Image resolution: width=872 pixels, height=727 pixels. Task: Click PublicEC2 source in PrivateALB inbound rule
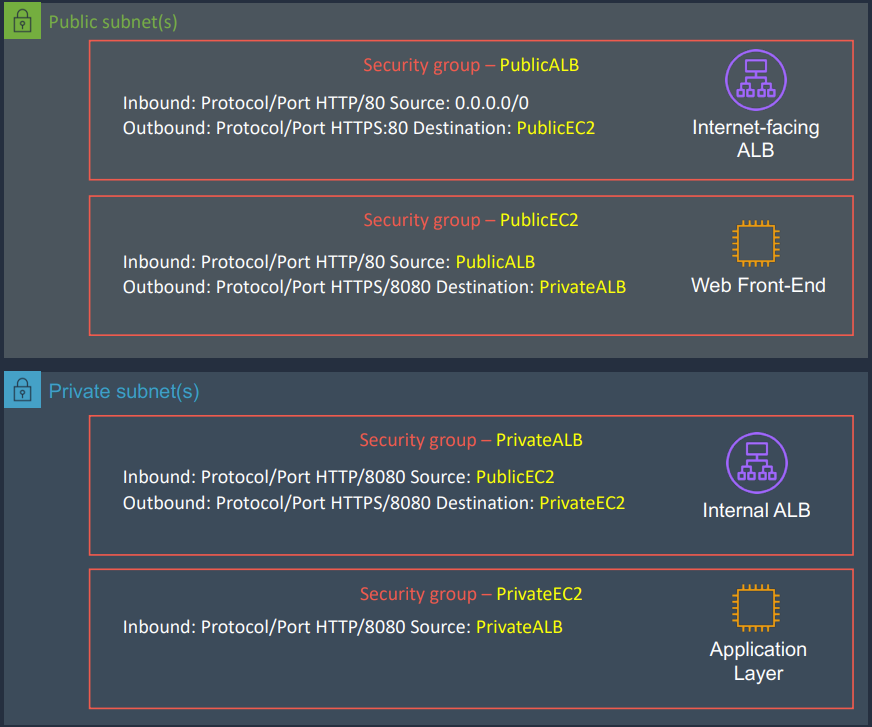[x=515, y=477]
